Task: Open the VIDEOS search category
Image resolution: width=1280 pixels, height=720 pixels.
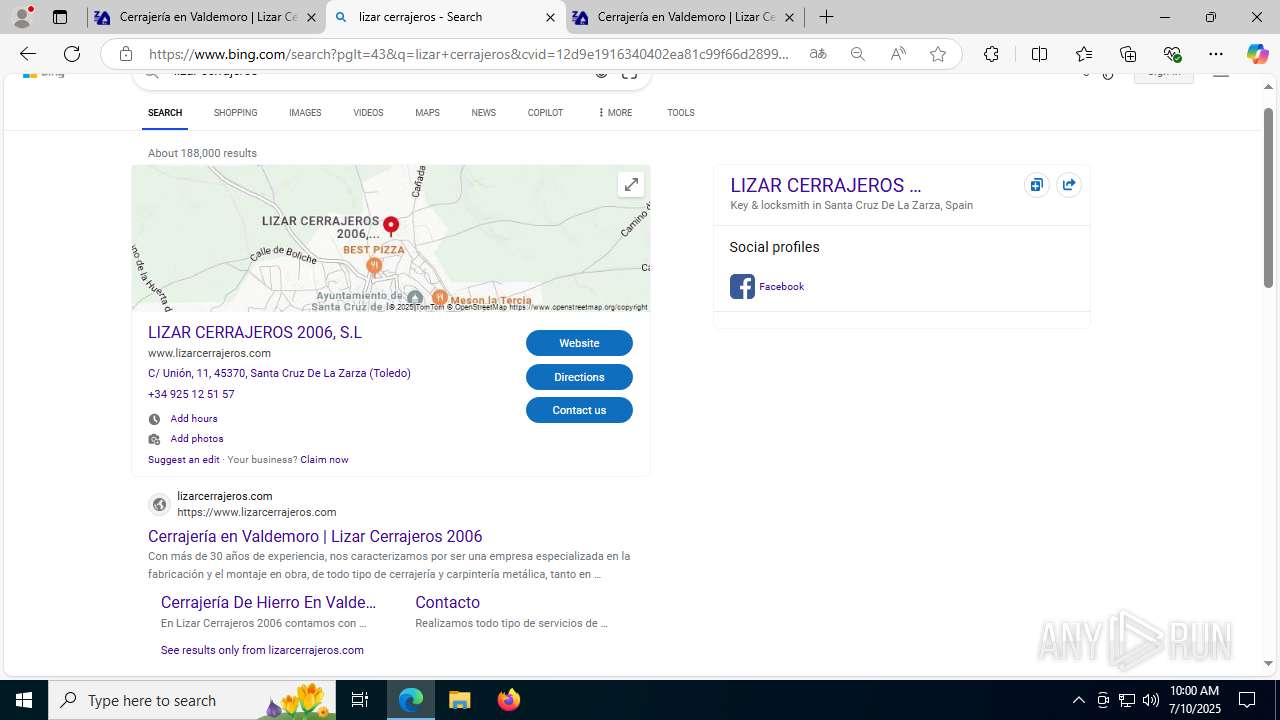Action: click(368, 113)
